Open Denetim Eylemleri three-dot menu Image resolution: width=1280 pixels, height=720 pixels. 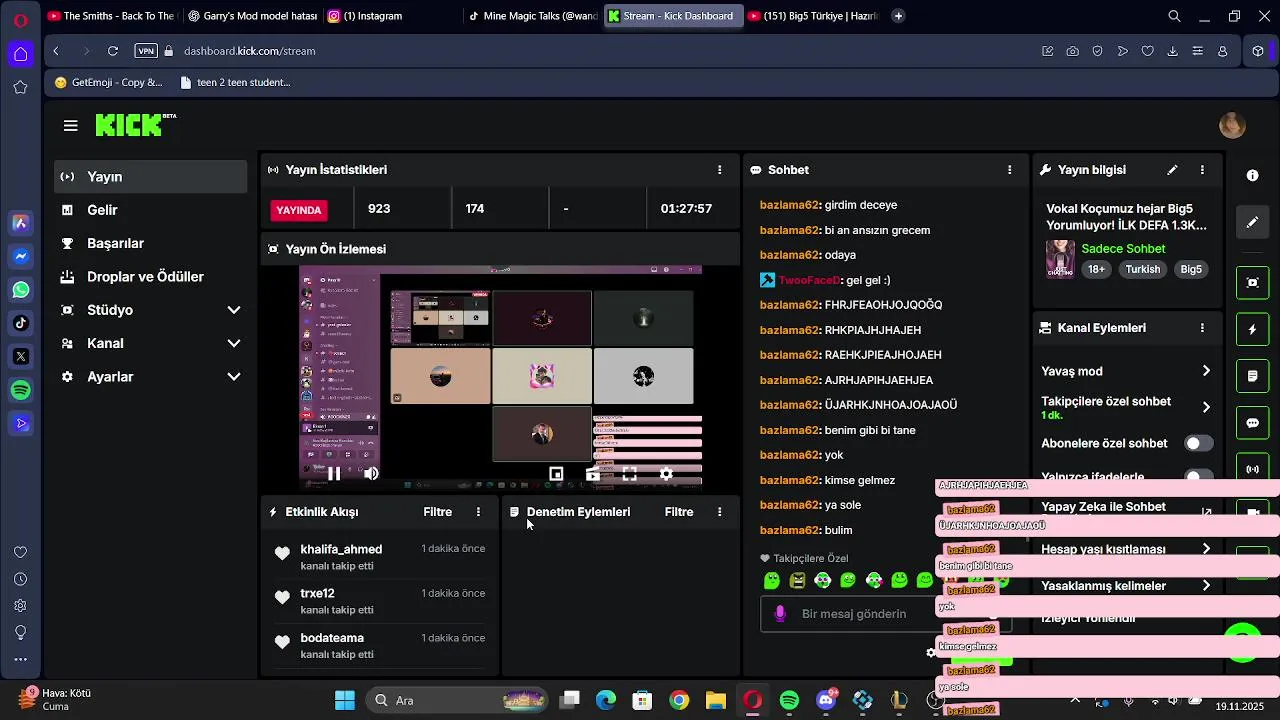click(720, 512)
